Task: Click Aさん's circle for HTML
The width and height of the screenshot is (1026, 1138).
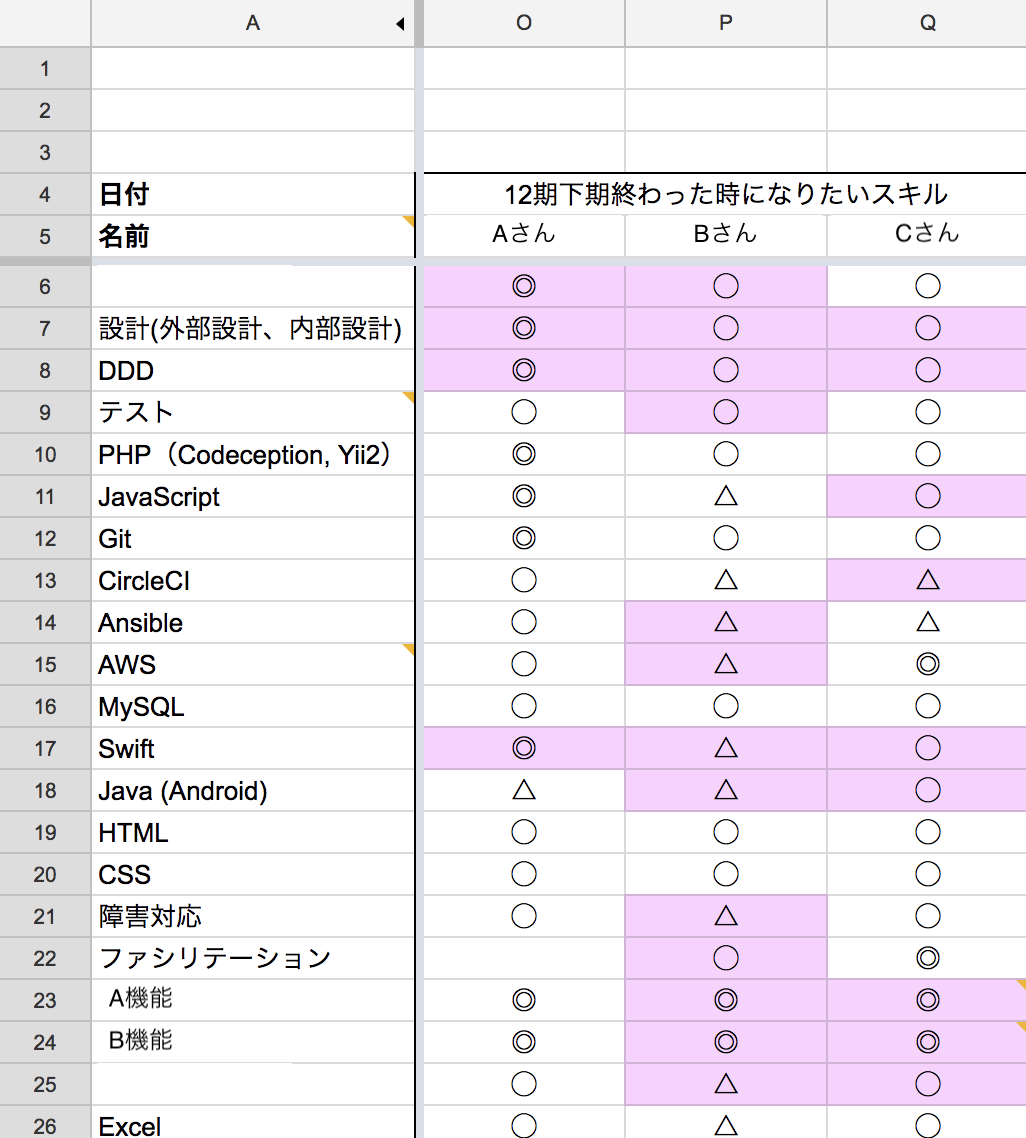Action: [x=524, y=832]
